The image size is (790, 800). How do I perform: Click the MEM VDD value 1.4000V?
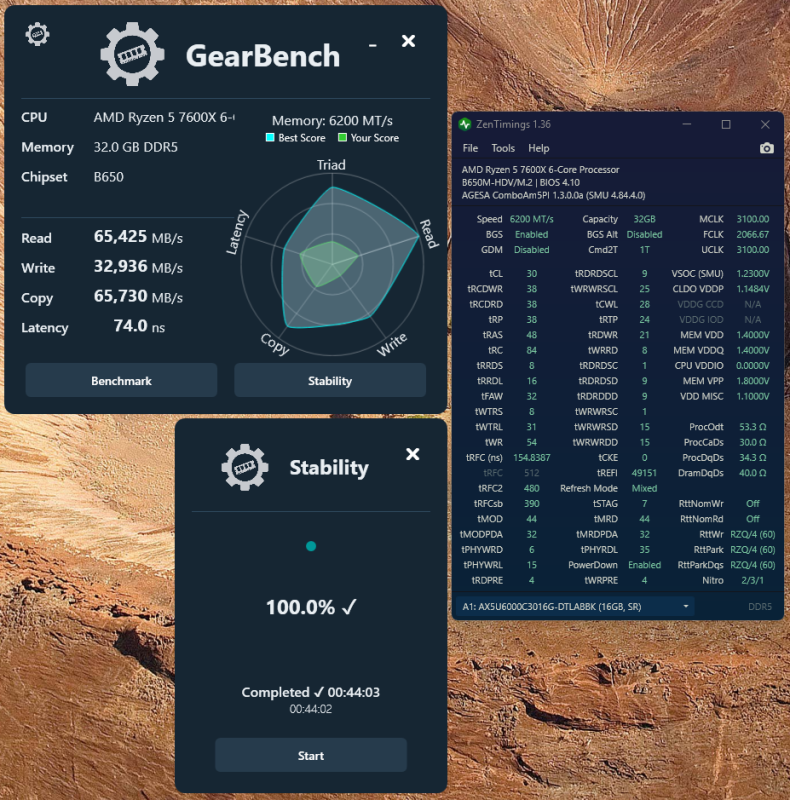click(752, 335)
